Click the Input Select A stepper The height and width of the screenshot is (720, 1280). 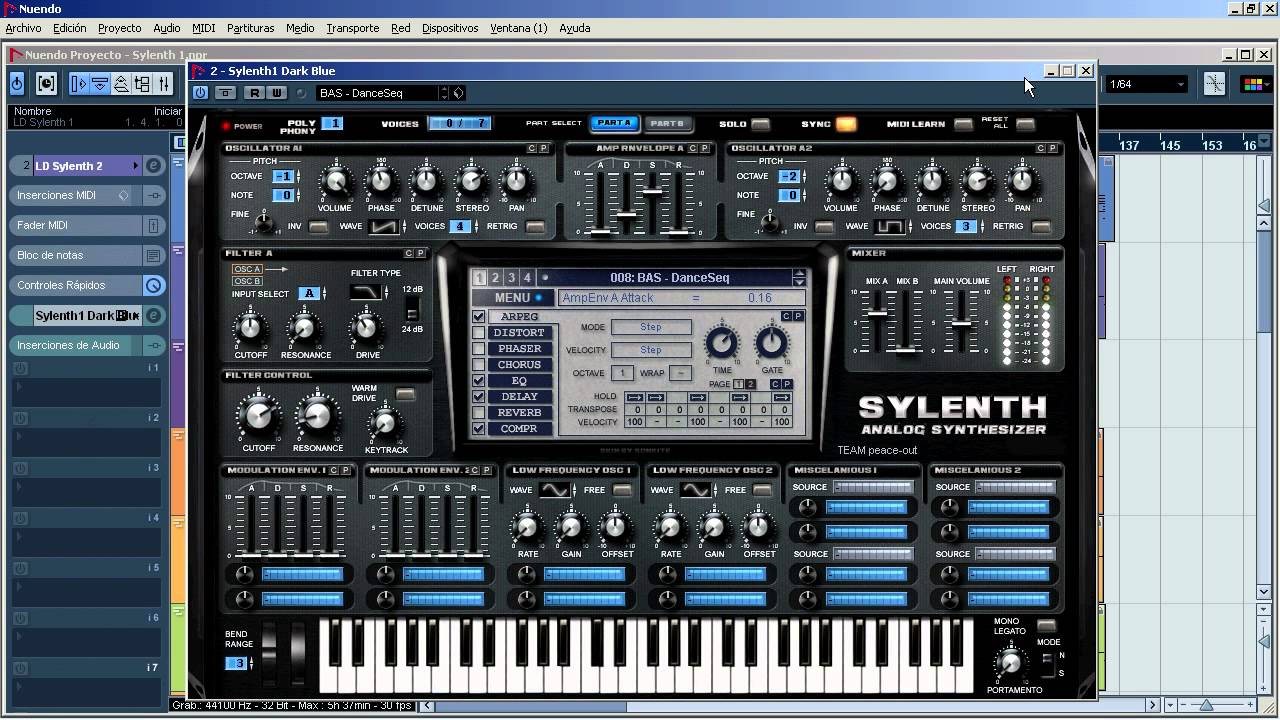324,293
